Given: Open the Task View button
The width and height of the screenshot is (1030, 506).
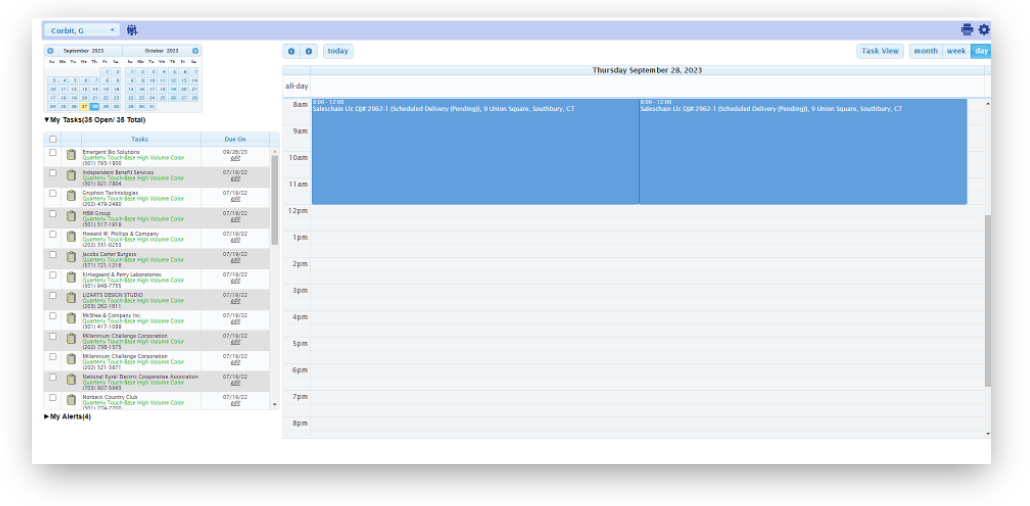Looking at the screenshot, I should point(880,51).
